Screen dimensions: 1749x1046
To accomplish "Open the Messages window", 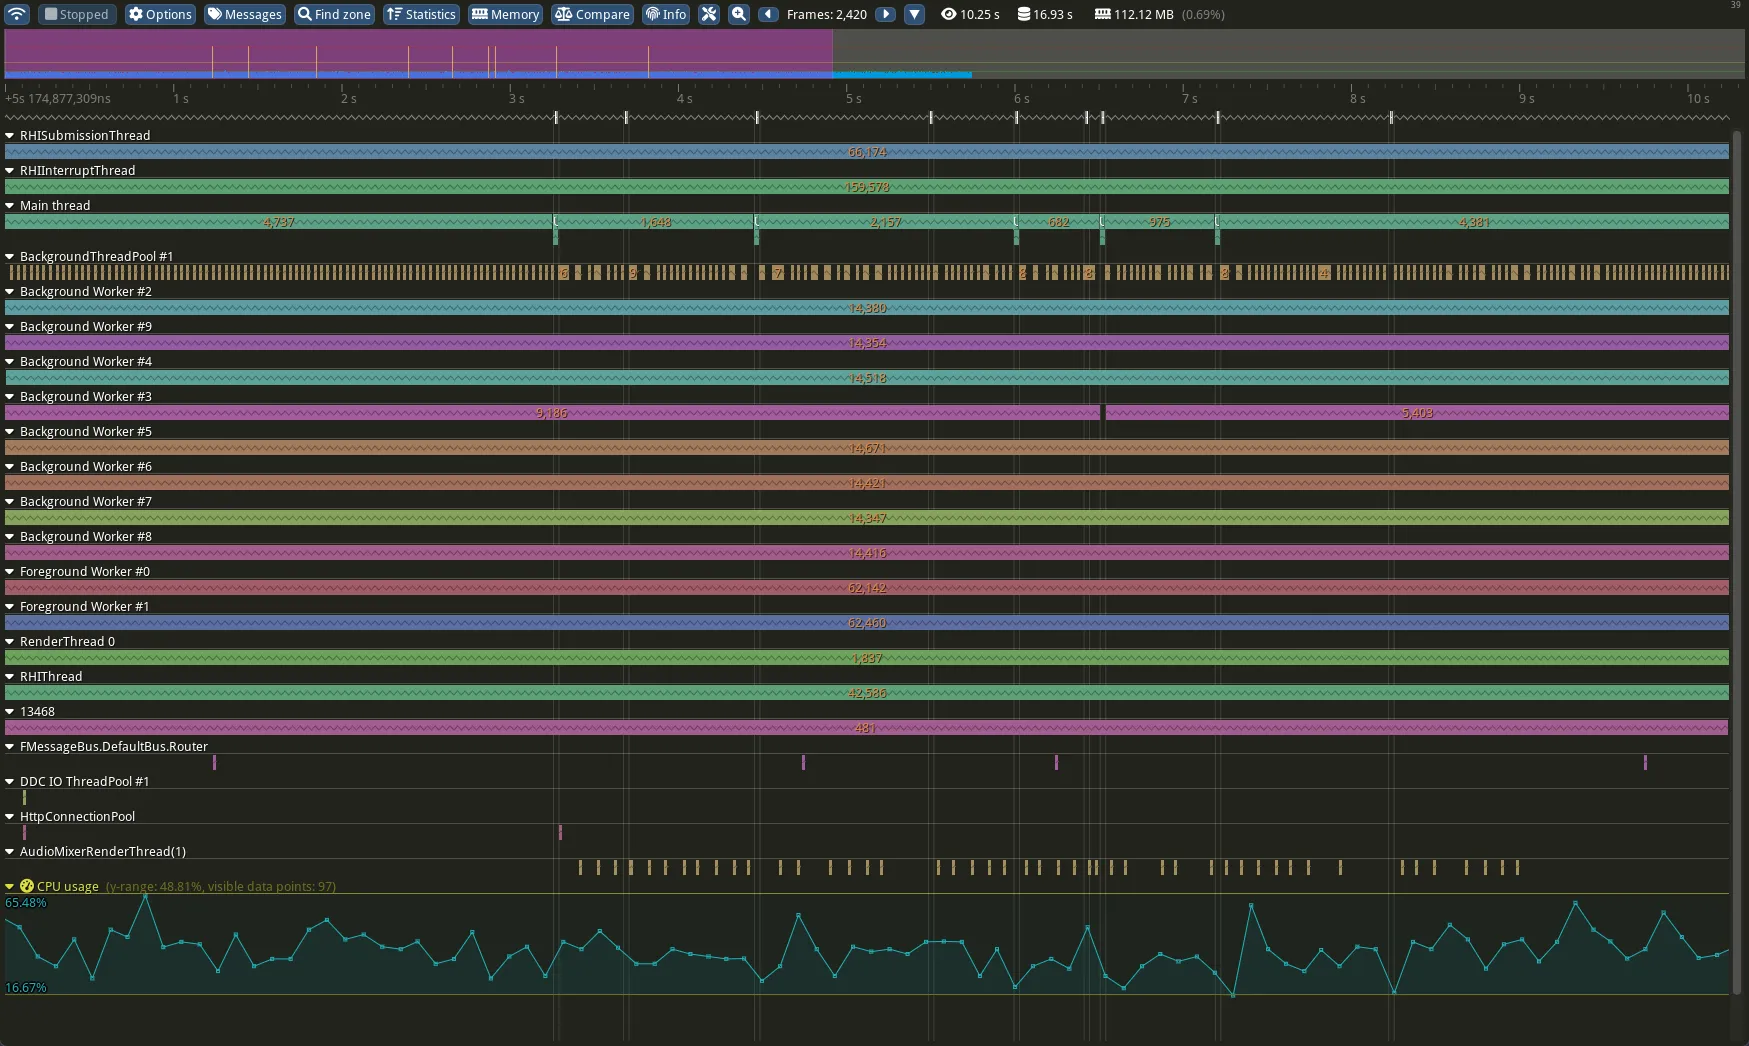I will click(244, 14).
